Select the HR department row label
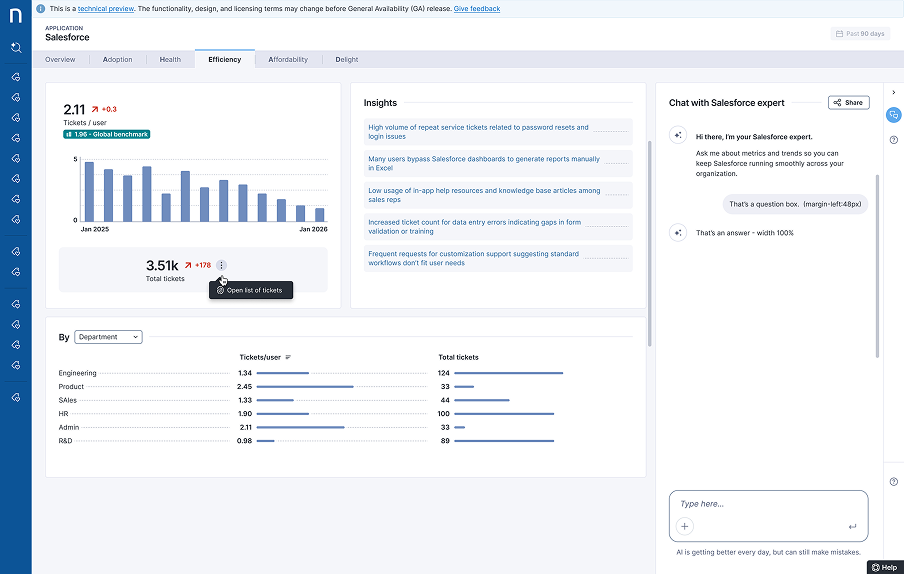Image resolution: width=904 pixels, height=574 pixels. pyautogui.click(x=63, y=414)
